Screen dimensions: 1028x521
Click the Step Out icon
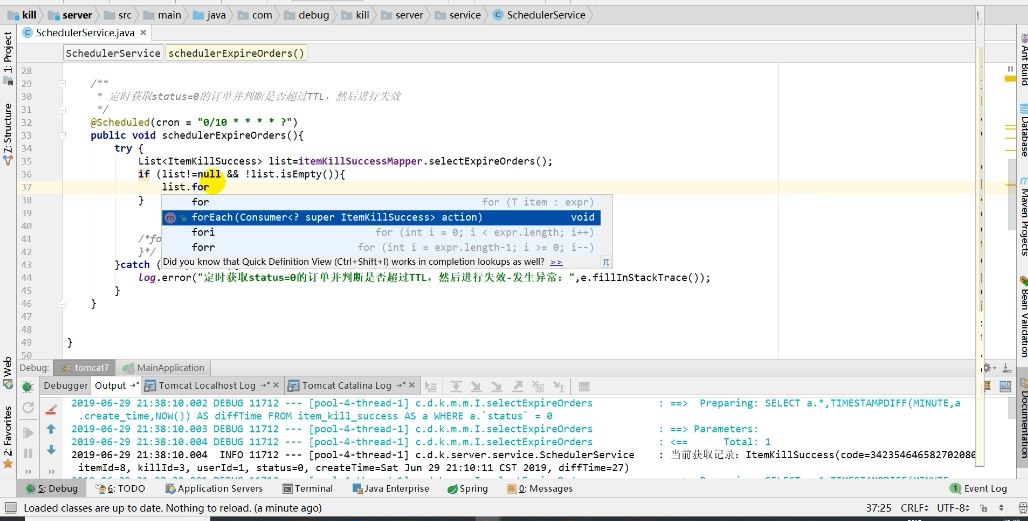(x=517, y=387)
